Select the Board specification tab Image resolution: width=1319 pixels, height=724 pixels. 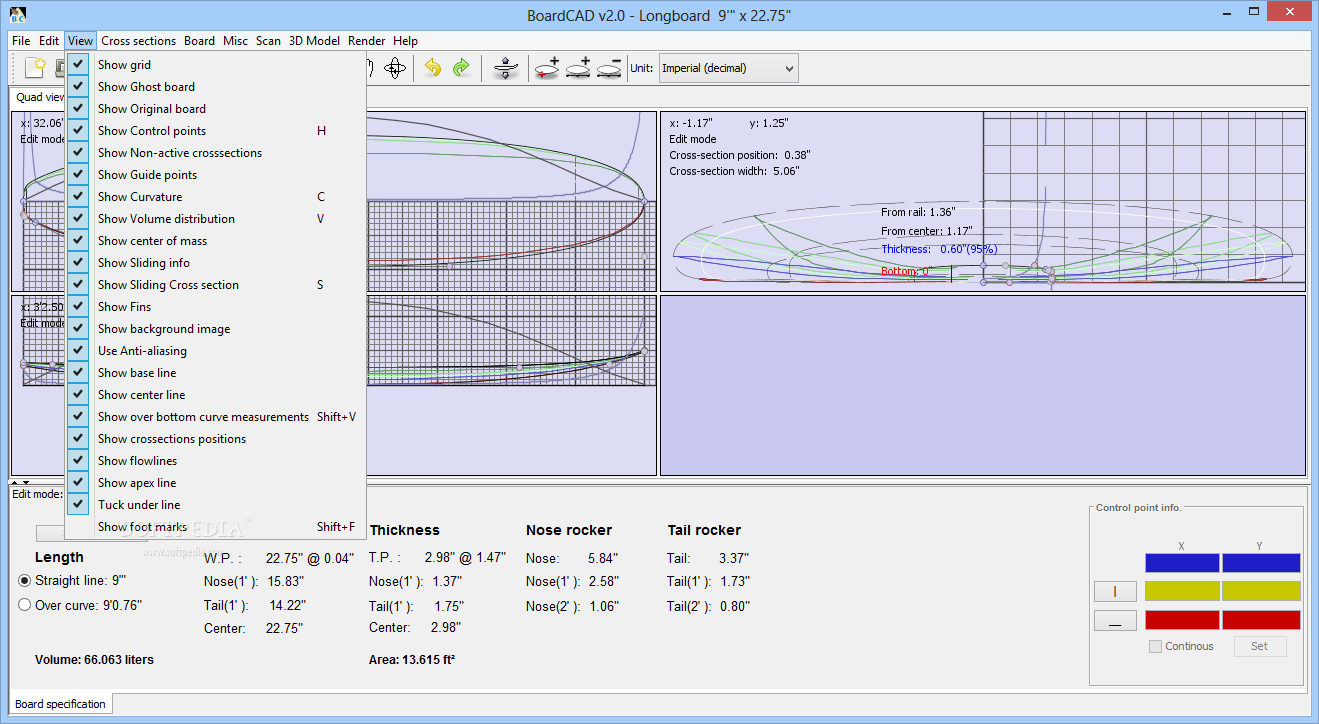click(x=60, y=704)
